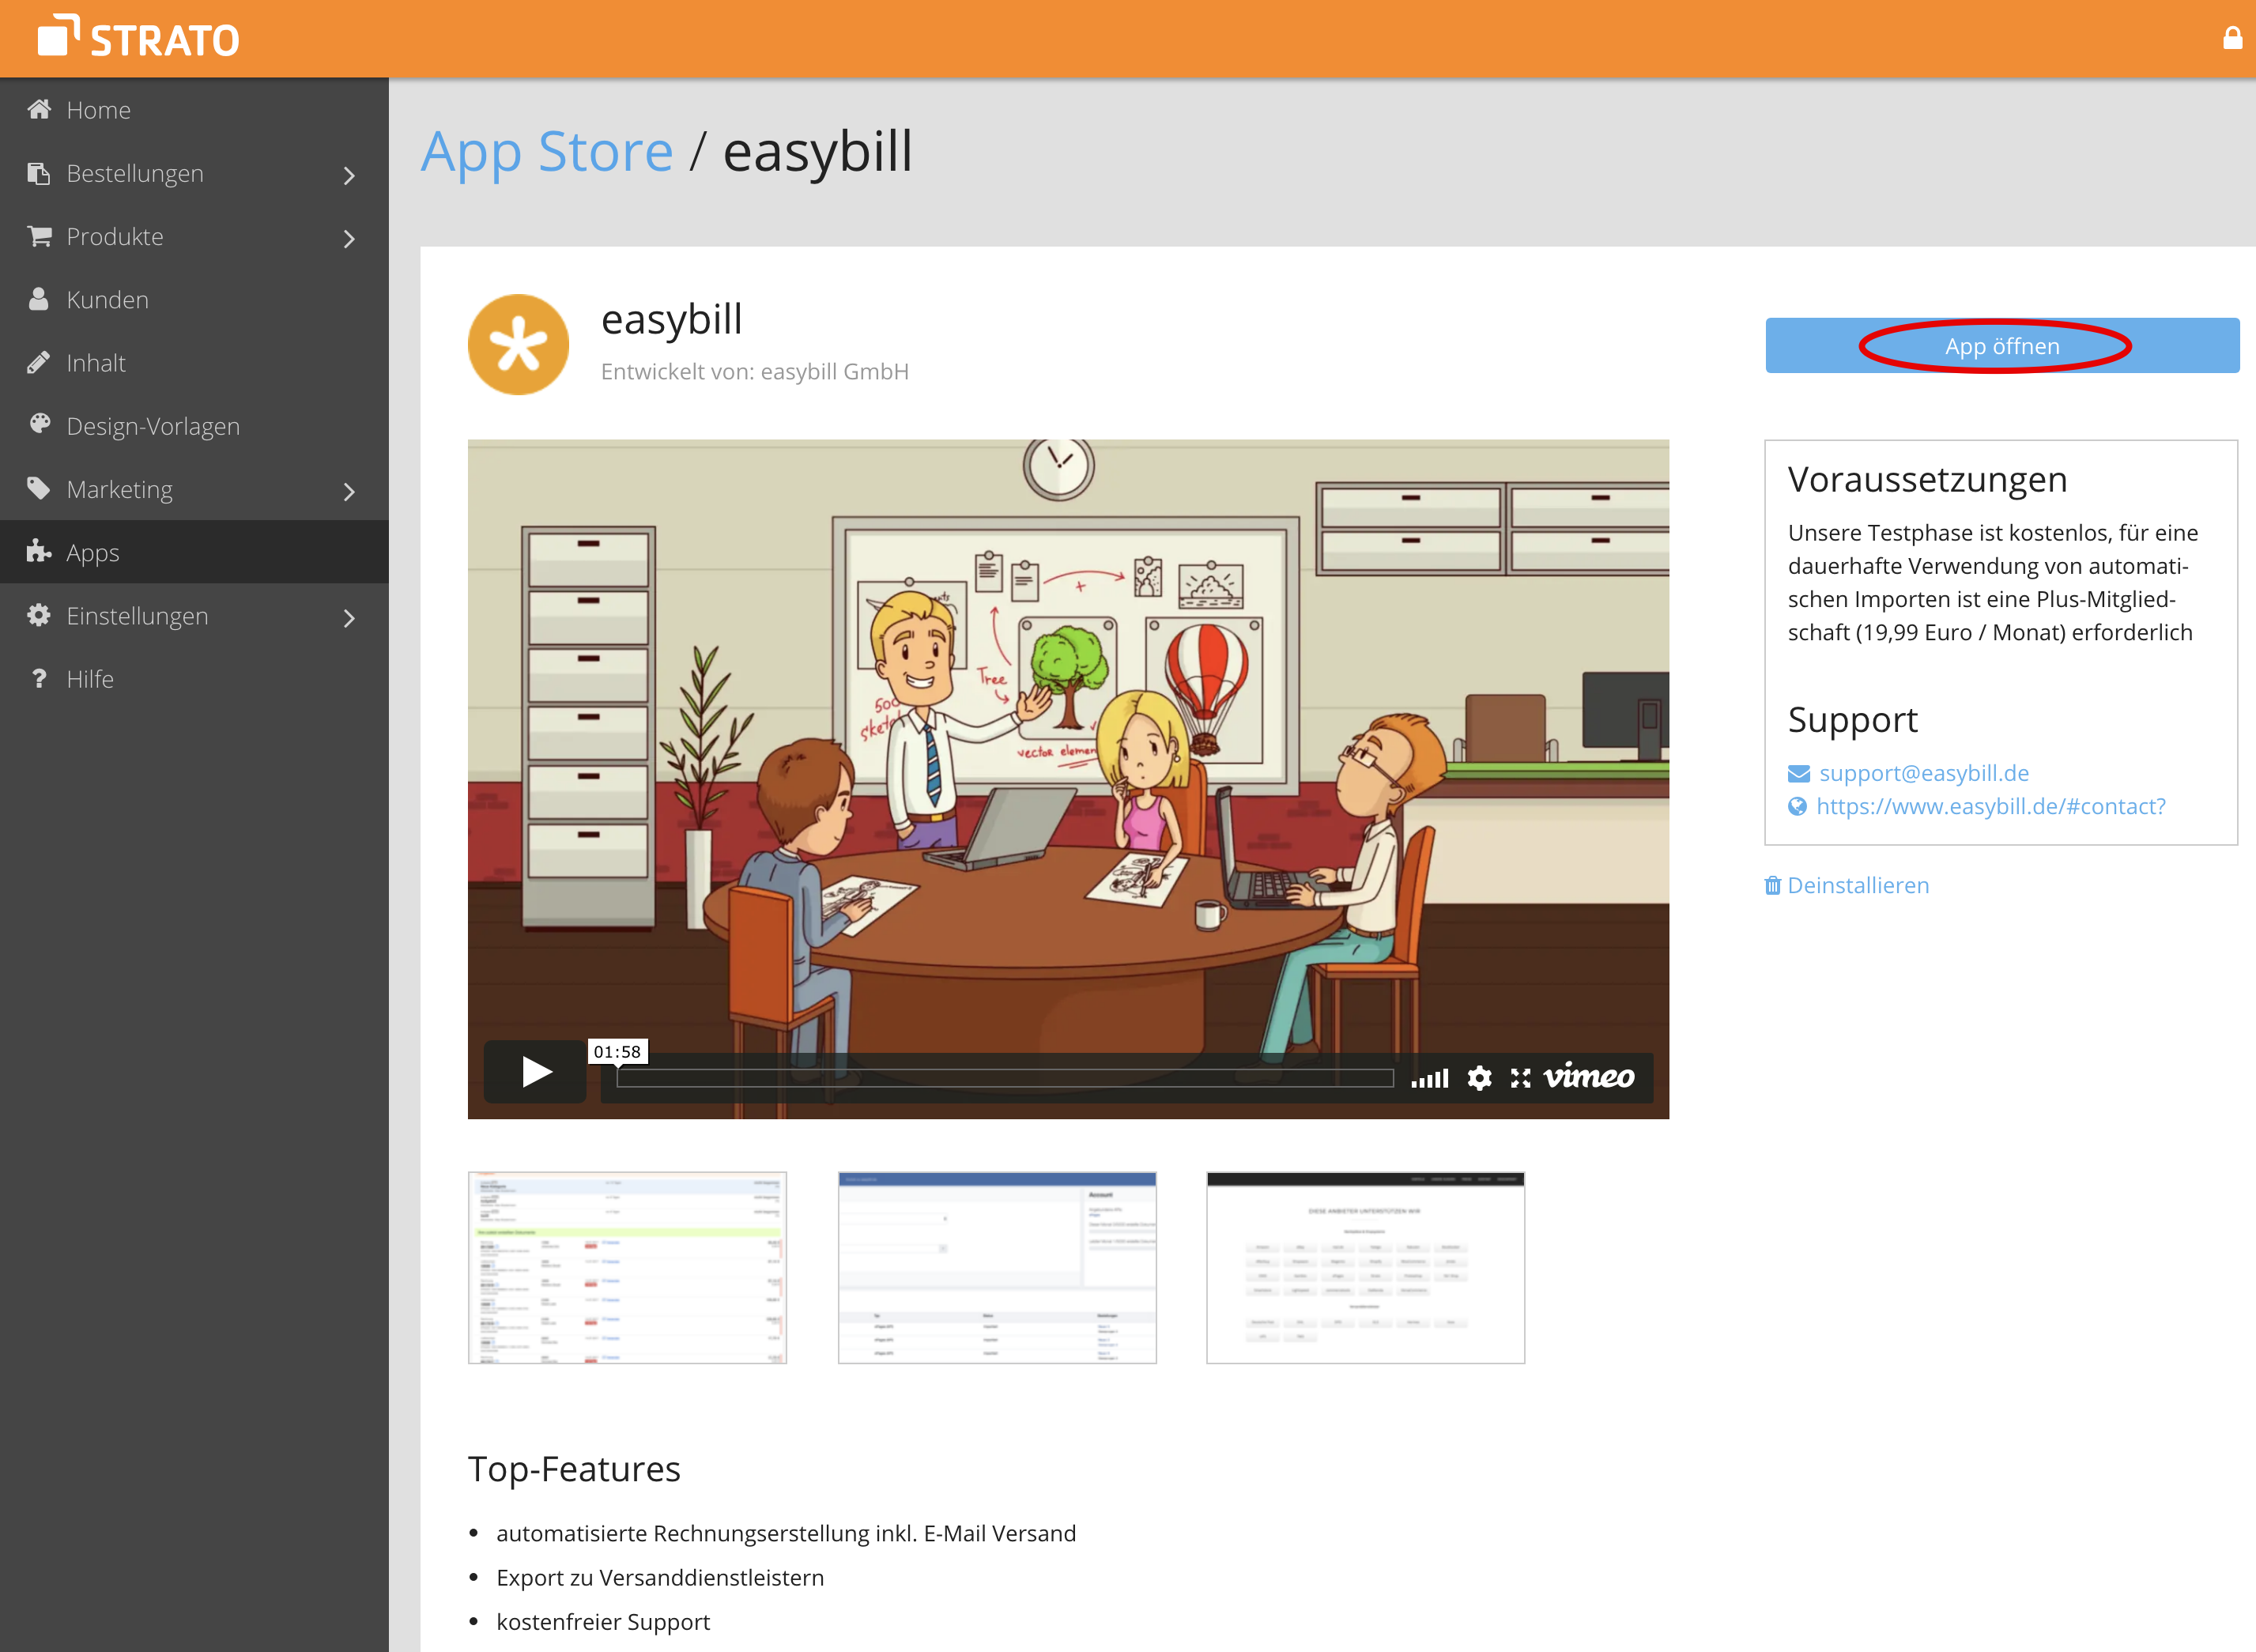Viewport: 2256px width, 1652px height.
Task: Seek within the video progress bar
Action: pyautogui.click(x=1005, y=1078)
